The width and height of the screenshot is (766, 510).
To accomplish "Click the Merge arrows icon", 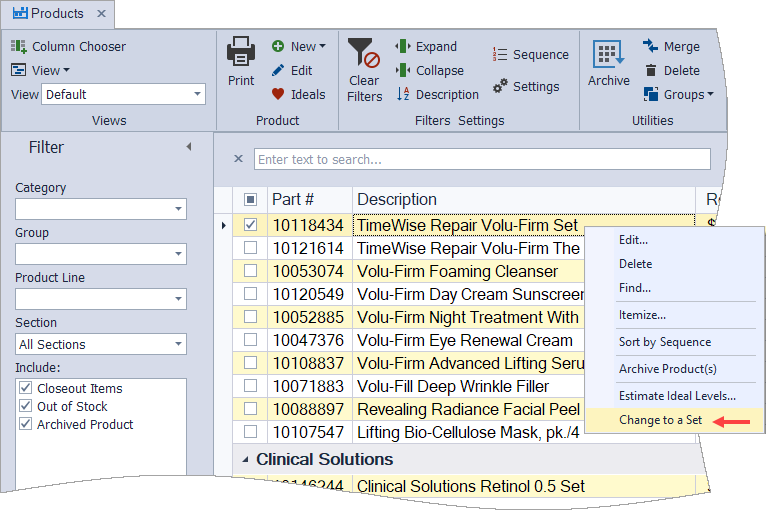I will [650, 46].
